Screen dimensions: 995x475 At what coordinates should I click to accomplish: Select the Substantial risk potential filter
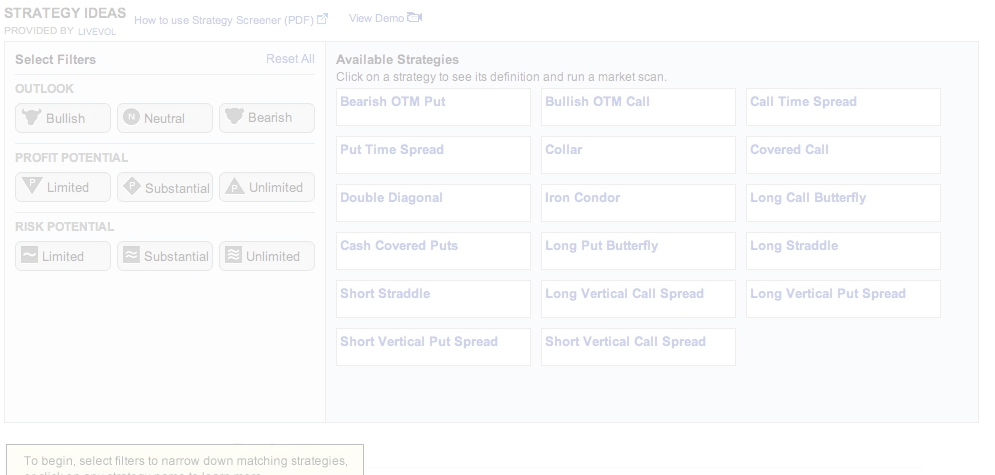tap(165, 256)
